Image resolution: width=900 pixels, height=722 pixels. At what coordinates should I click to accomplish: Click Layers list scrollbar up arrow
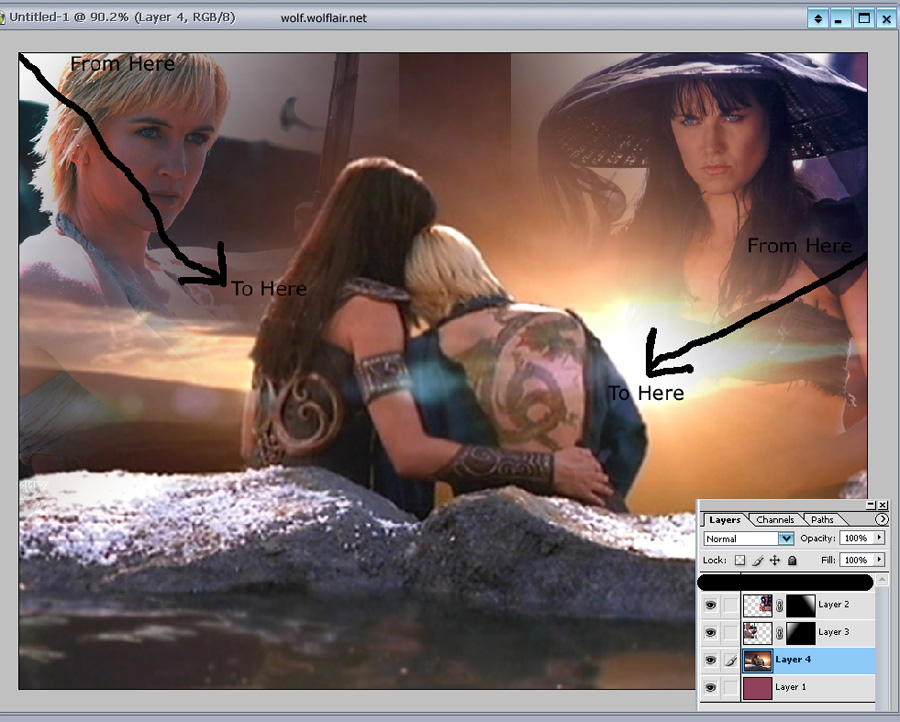coord(882,579)
